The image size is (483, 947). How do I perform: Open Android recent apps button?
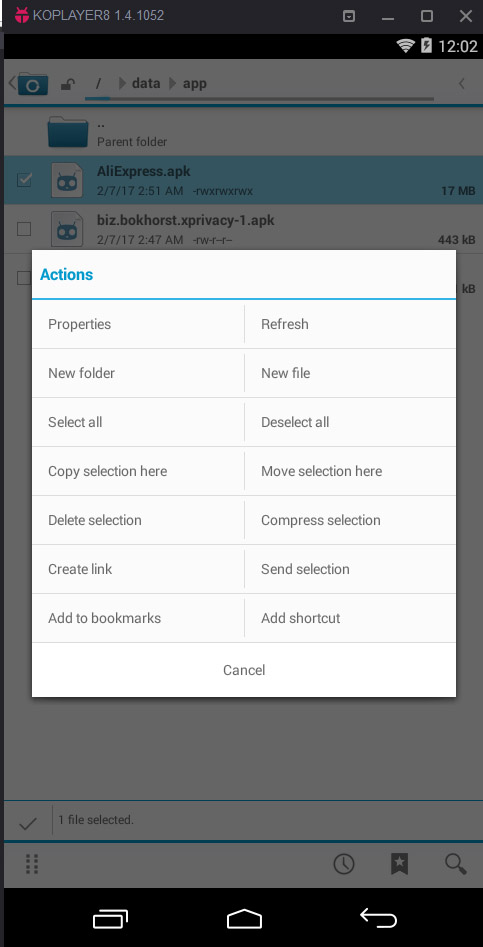(x=111, y=919)
